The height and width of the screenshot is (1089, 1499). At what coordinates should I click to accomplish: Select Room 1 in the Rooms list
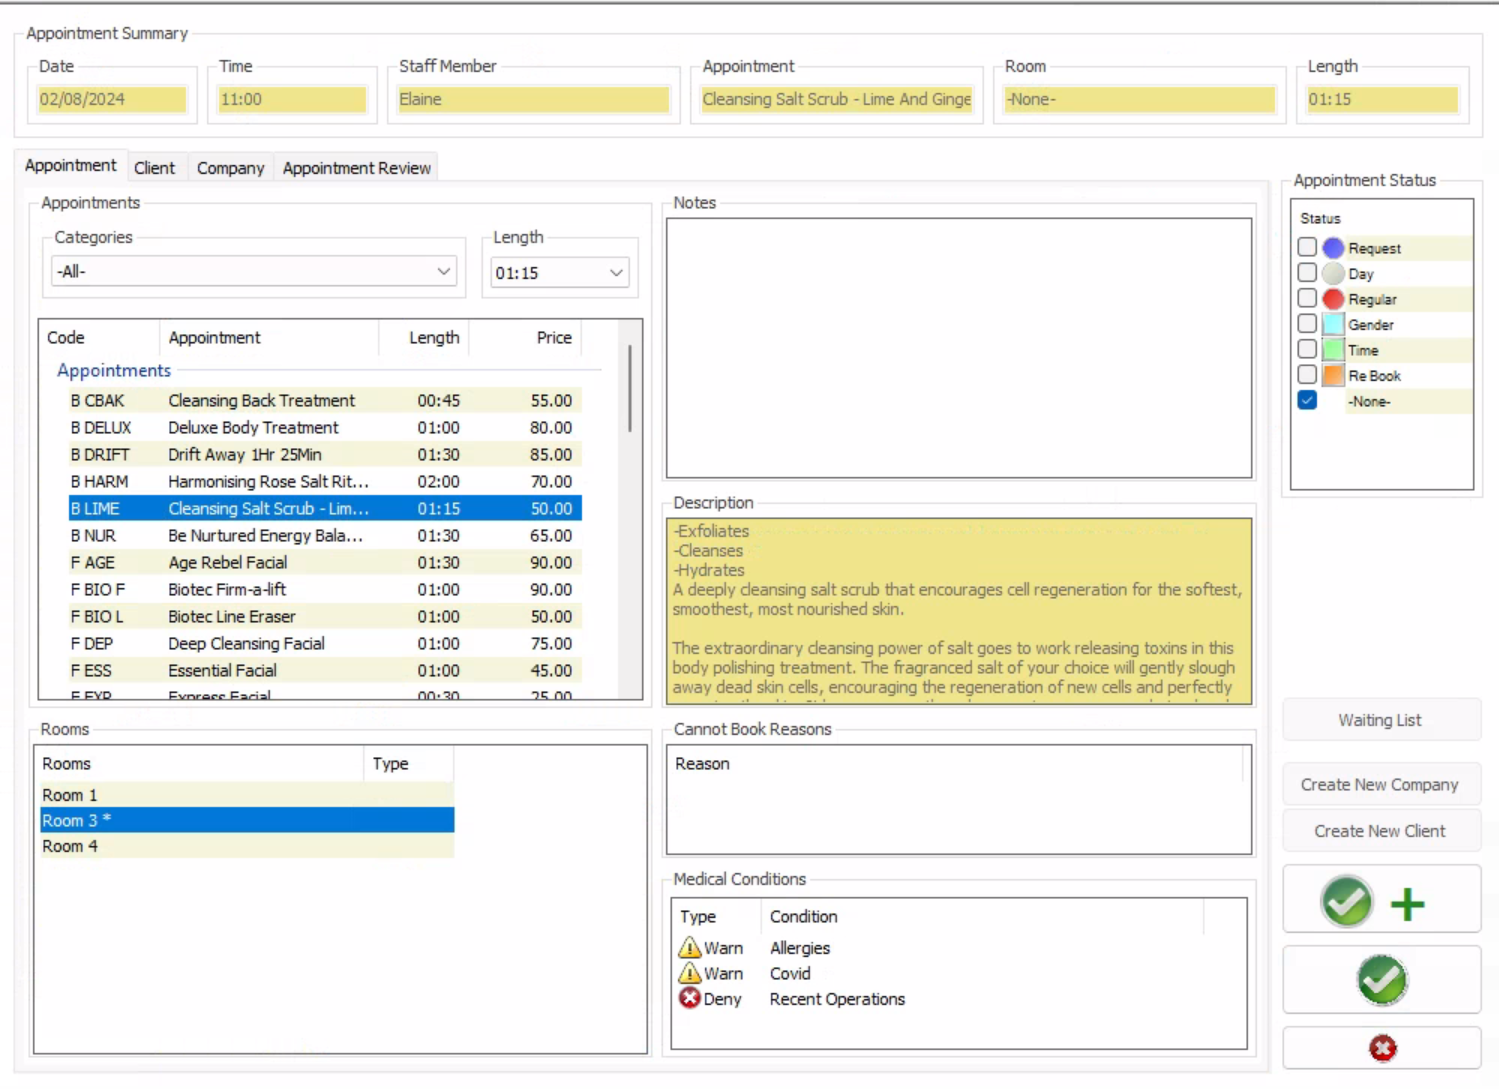coord(247,795)
